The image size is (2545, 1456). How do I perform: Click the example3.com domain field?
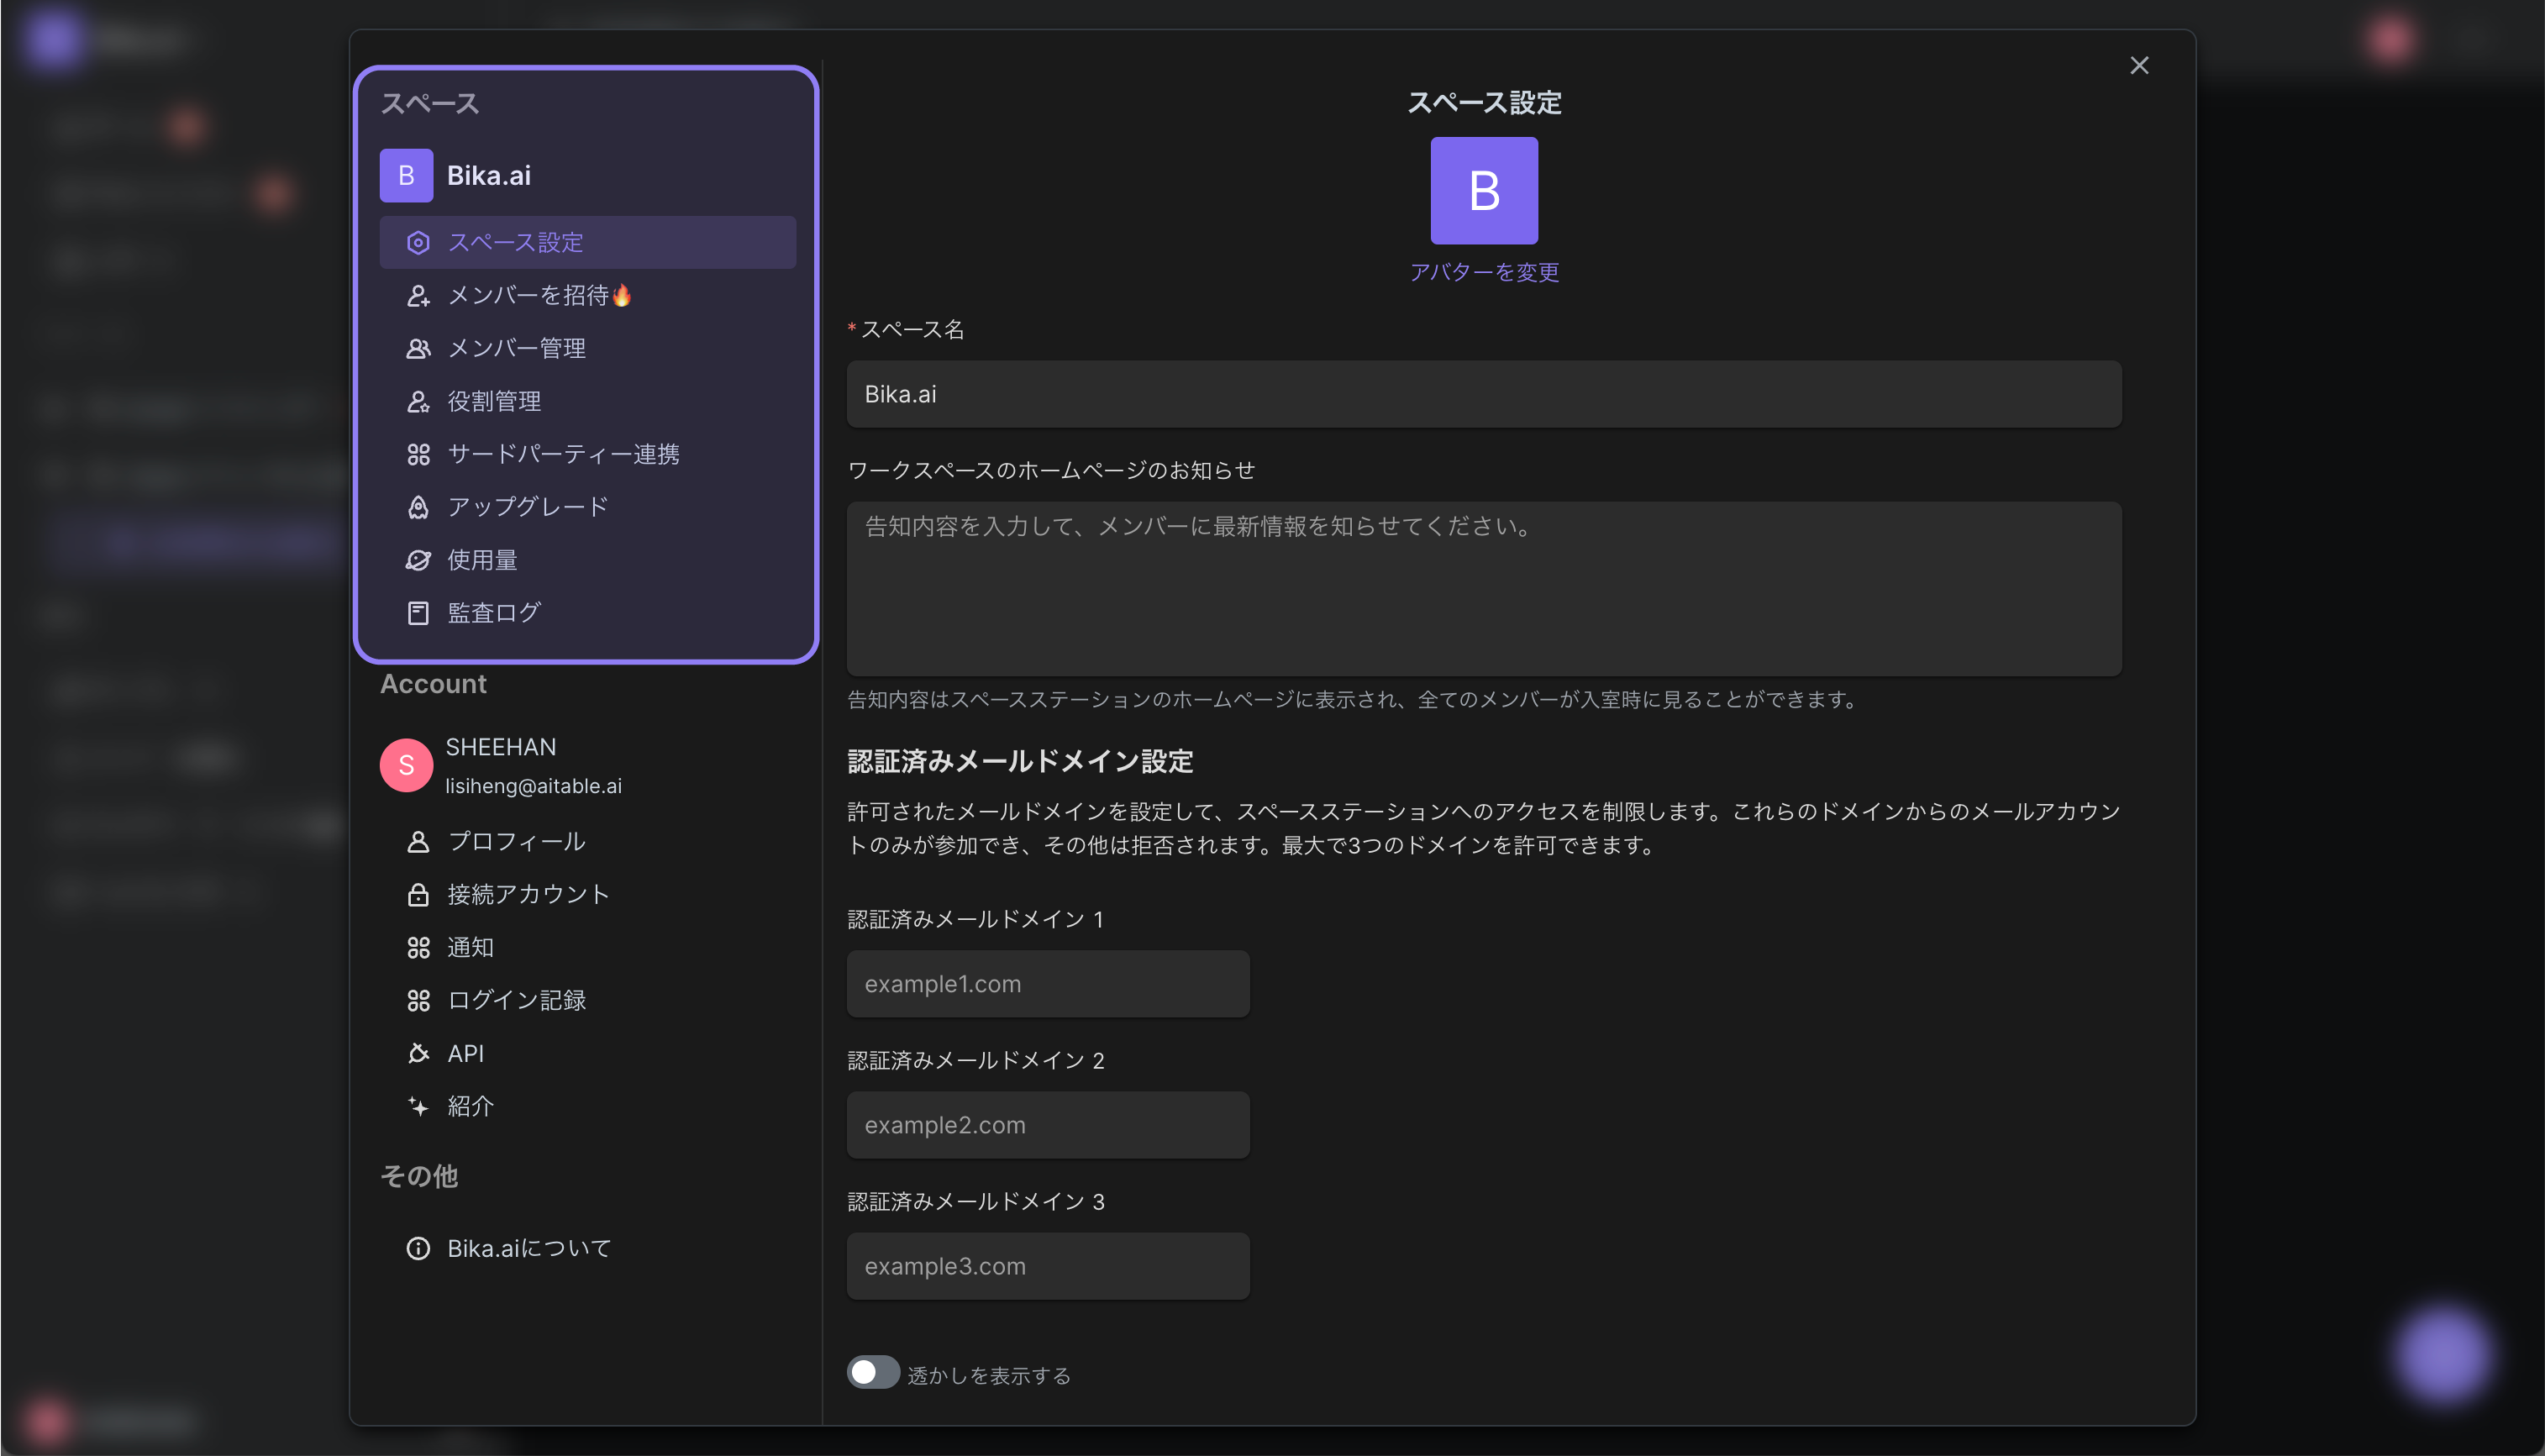(1048, 1267)
